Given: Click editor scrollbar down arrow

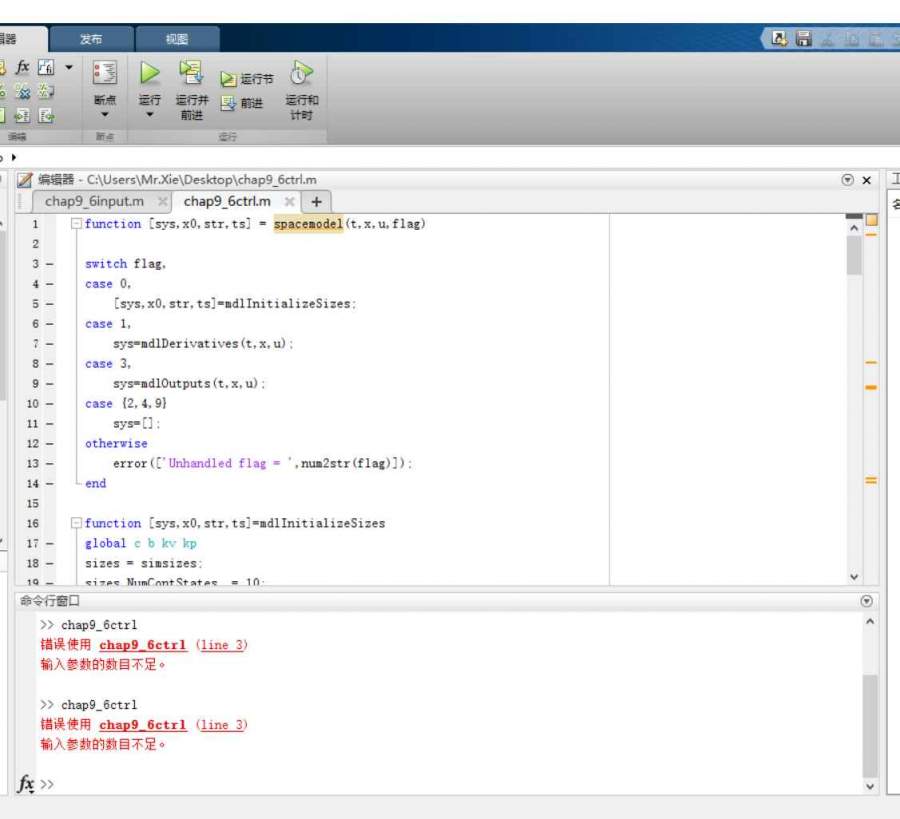Looking at the screenshot, I should coord(854,577).
